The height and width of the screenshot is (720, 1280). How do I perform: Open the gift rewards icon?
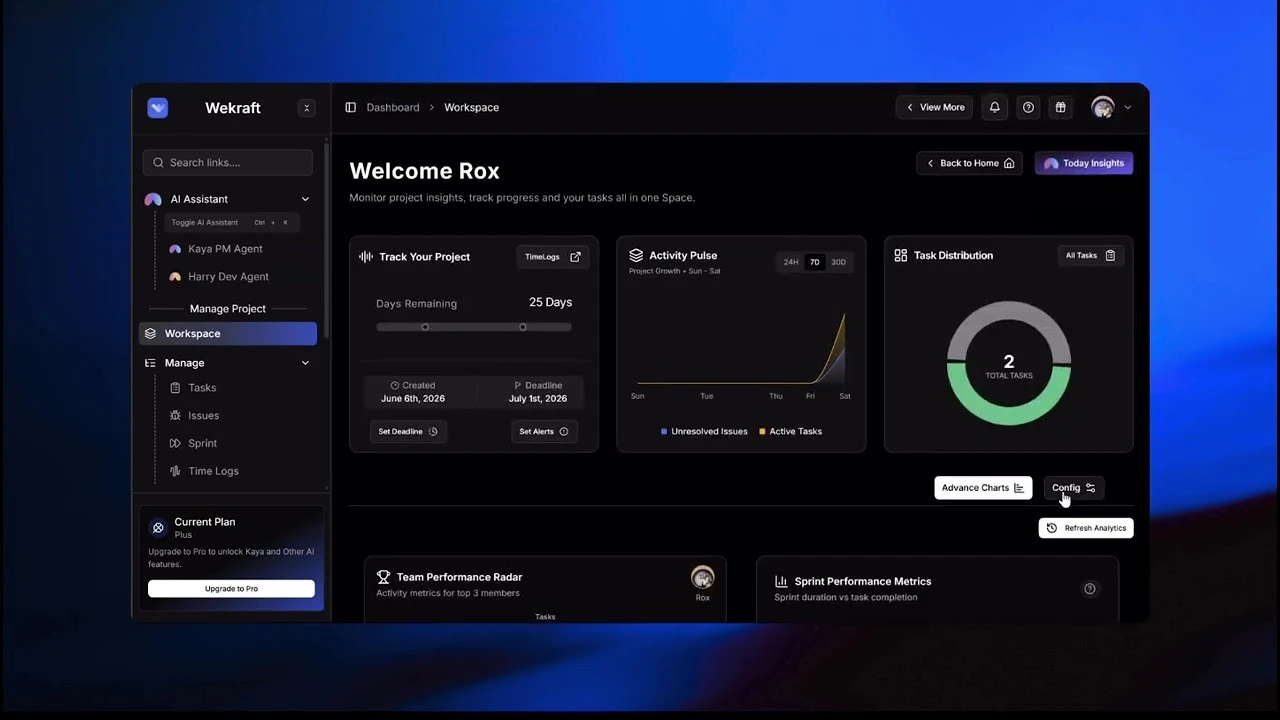click(x=1060, y=107)
